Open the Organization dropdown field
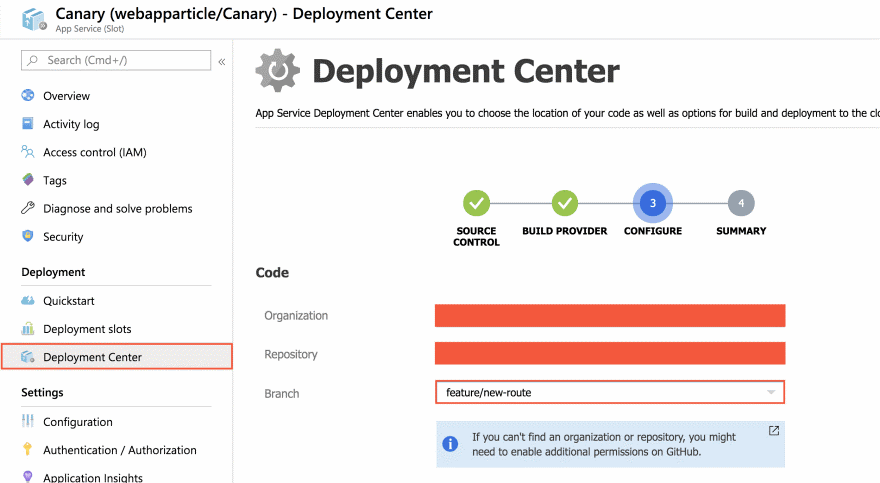This screenshot has height=483, width=880. [x=609, y=316]
